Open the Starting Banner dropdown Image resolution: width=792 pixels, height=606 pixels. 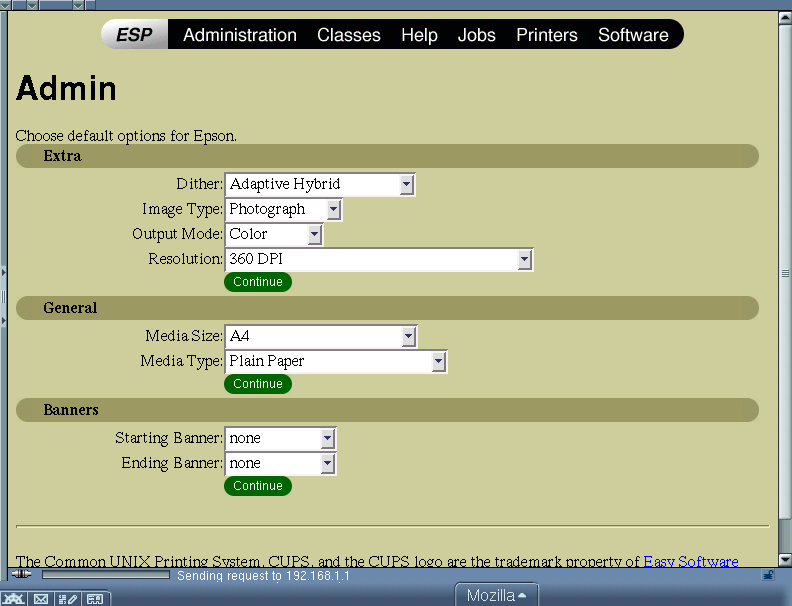280,438
